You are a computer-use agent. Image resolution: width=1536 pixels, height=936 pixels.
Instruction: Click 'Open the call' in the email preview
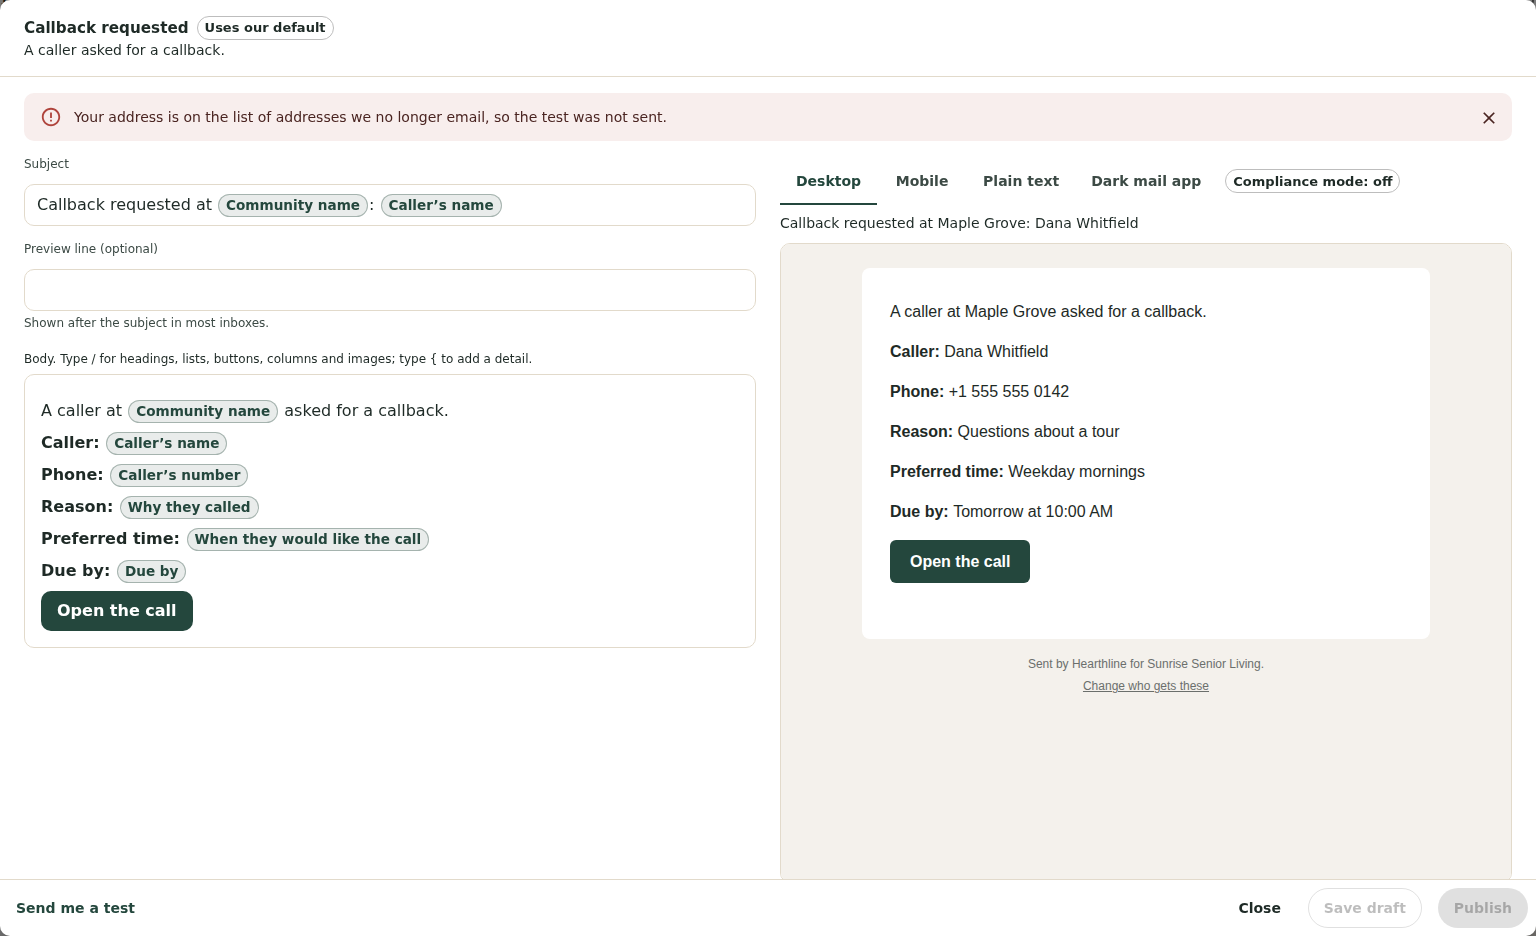point(960,561)
